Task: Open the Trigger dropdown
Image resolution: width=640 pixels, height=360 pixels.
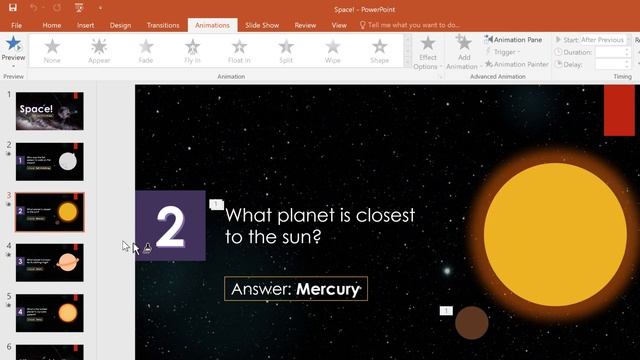Action: pyautogui.click(x=503, y=52)
